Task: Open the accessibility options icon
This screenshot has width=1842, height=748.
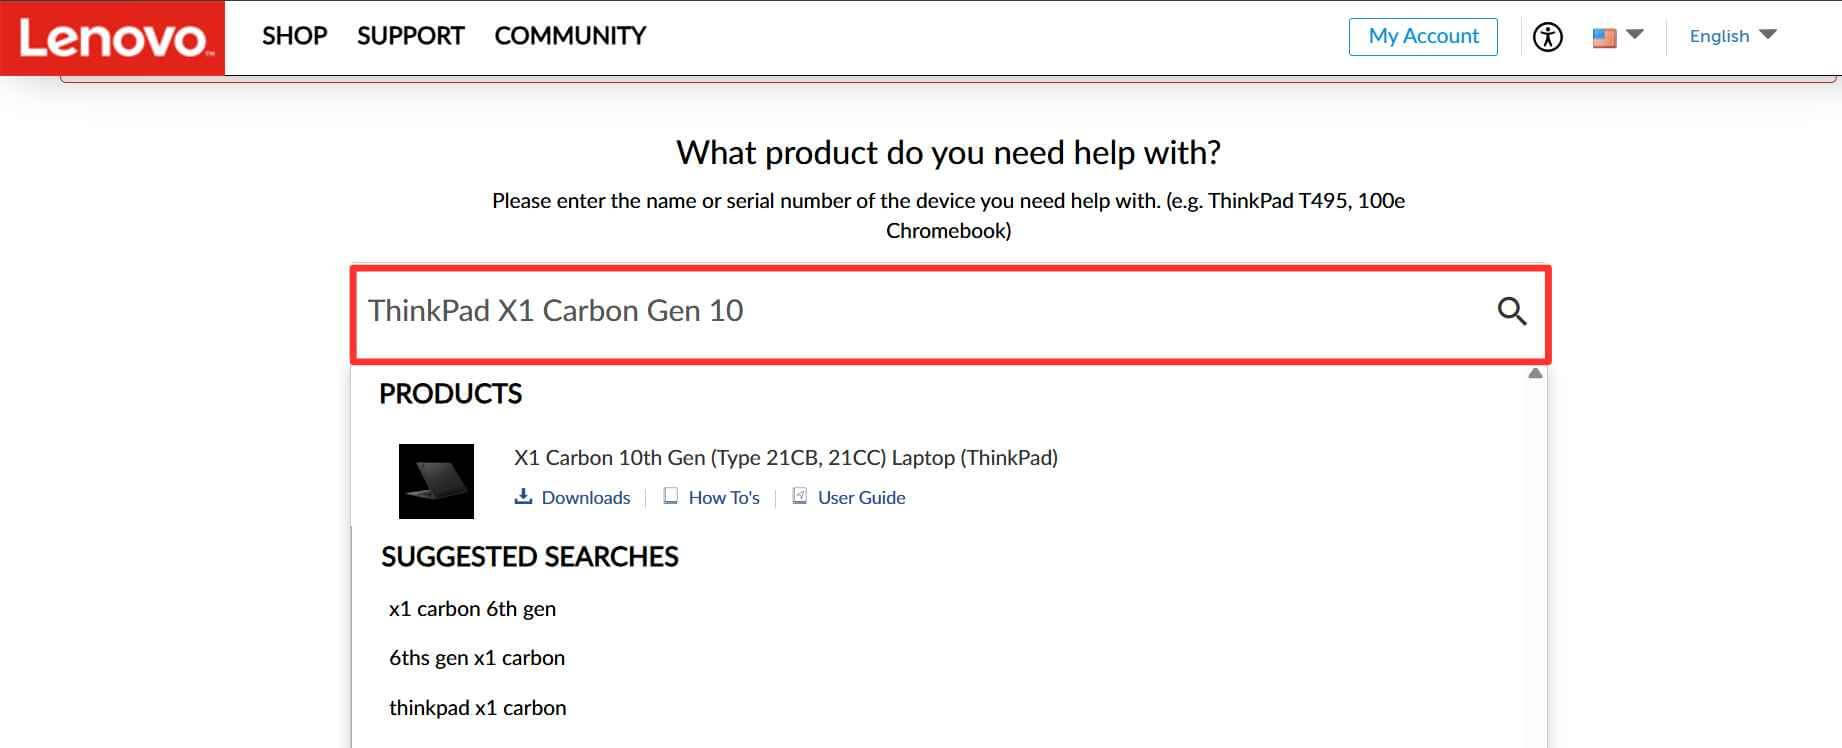Action: click(x=1548, y=36)
